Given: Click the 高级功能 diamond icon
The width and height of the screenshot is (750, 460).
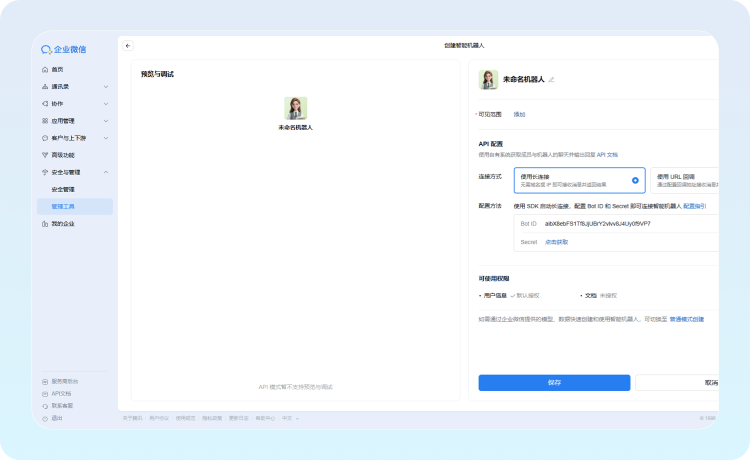Looking at the screenshot, I should pyautogui.click(x=45, y=155).
